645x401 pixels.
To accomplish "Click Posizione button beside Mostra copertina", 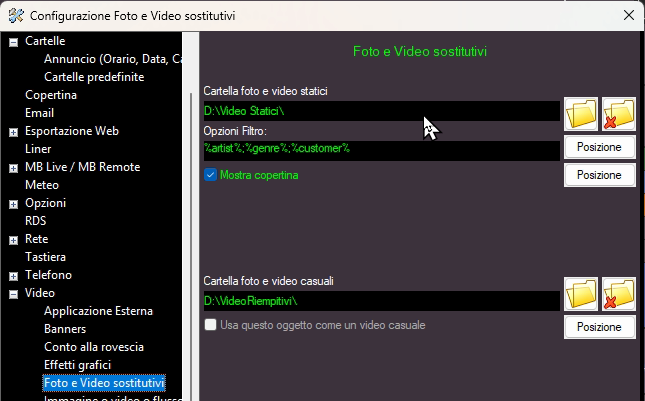I will 599,175.
